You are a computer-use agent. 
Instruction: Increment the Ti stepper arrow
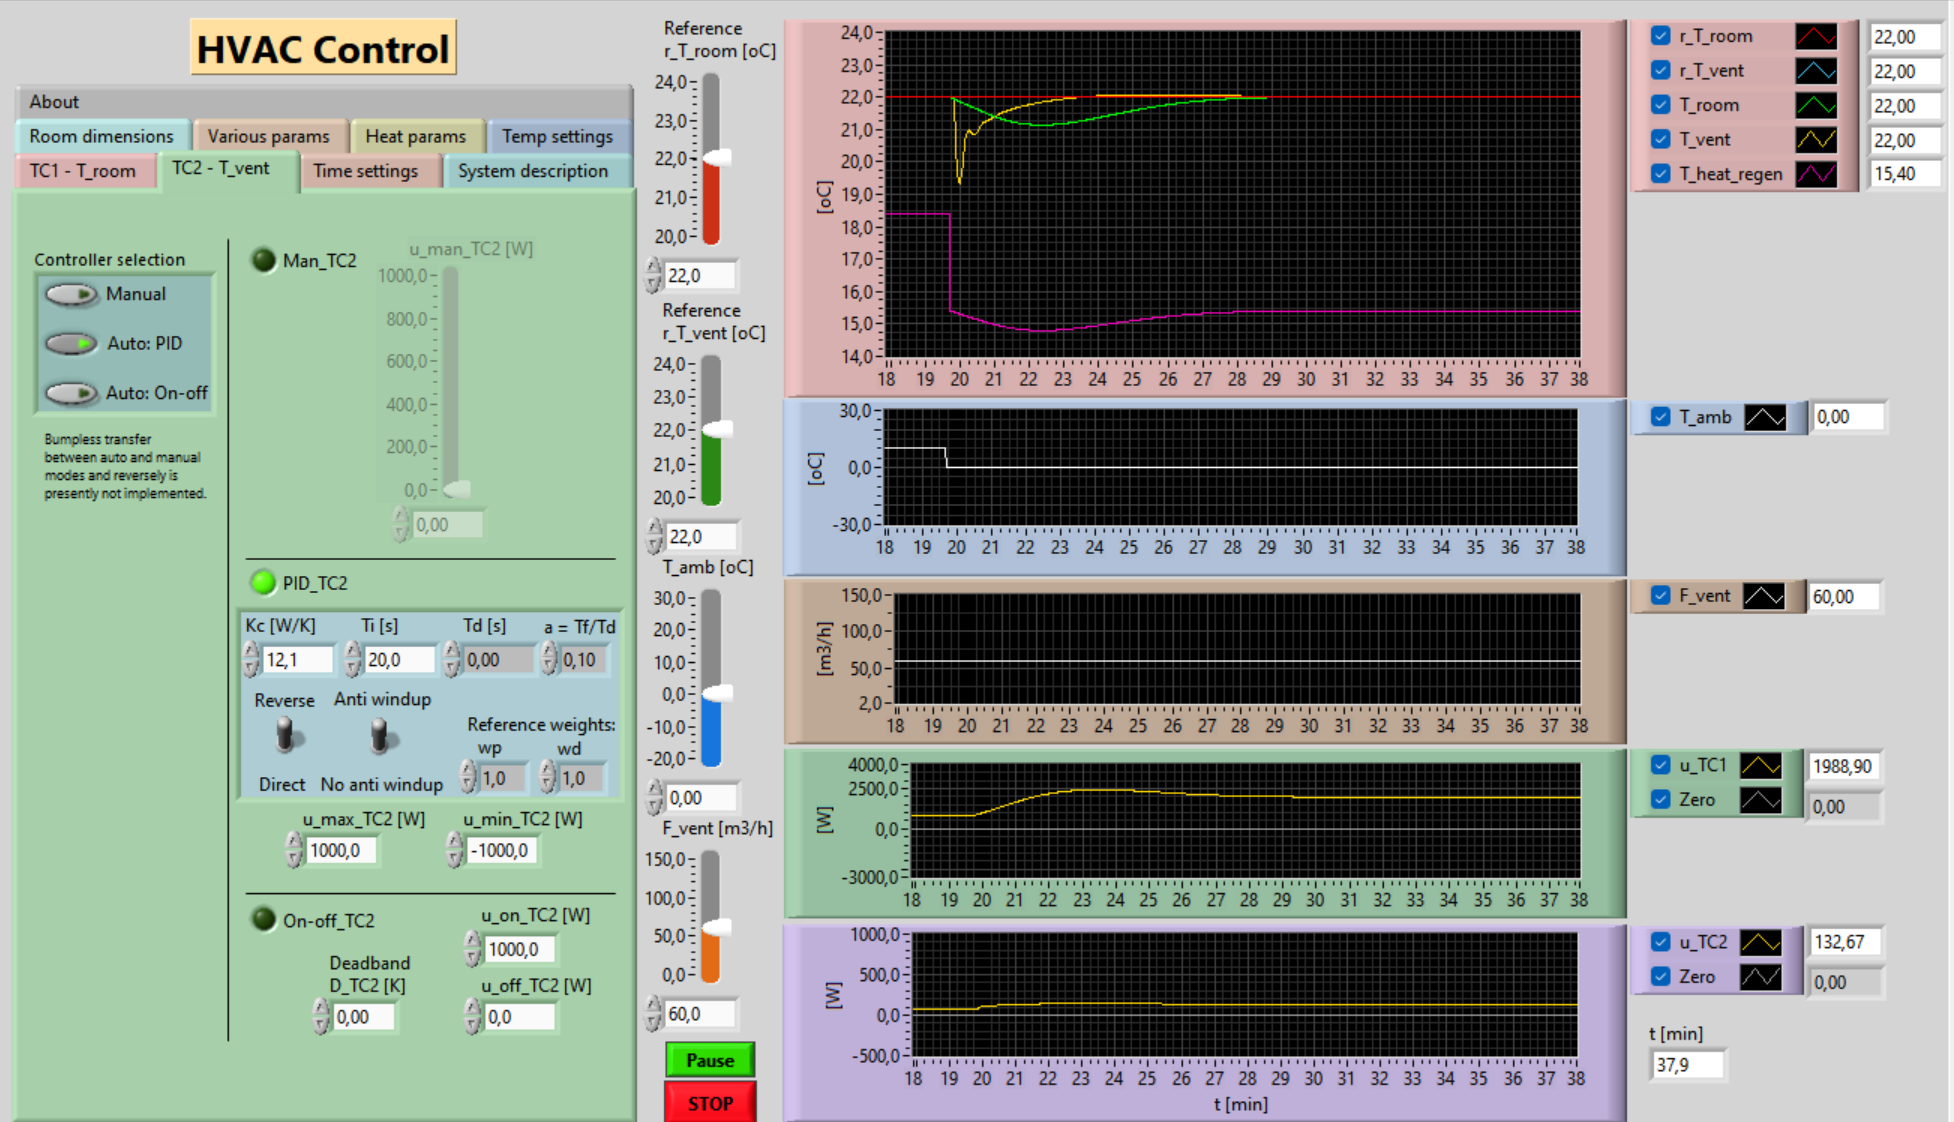click(352, 652)
